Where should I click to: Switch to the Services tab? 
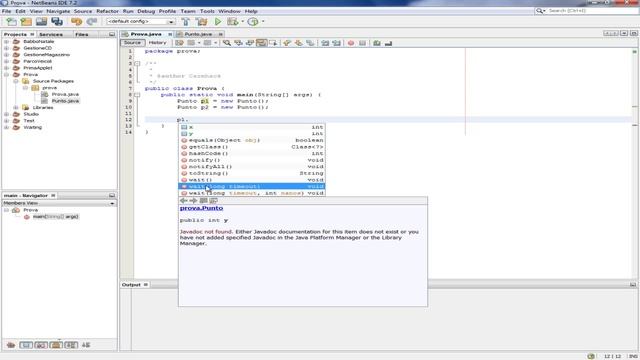click(51, 34)
